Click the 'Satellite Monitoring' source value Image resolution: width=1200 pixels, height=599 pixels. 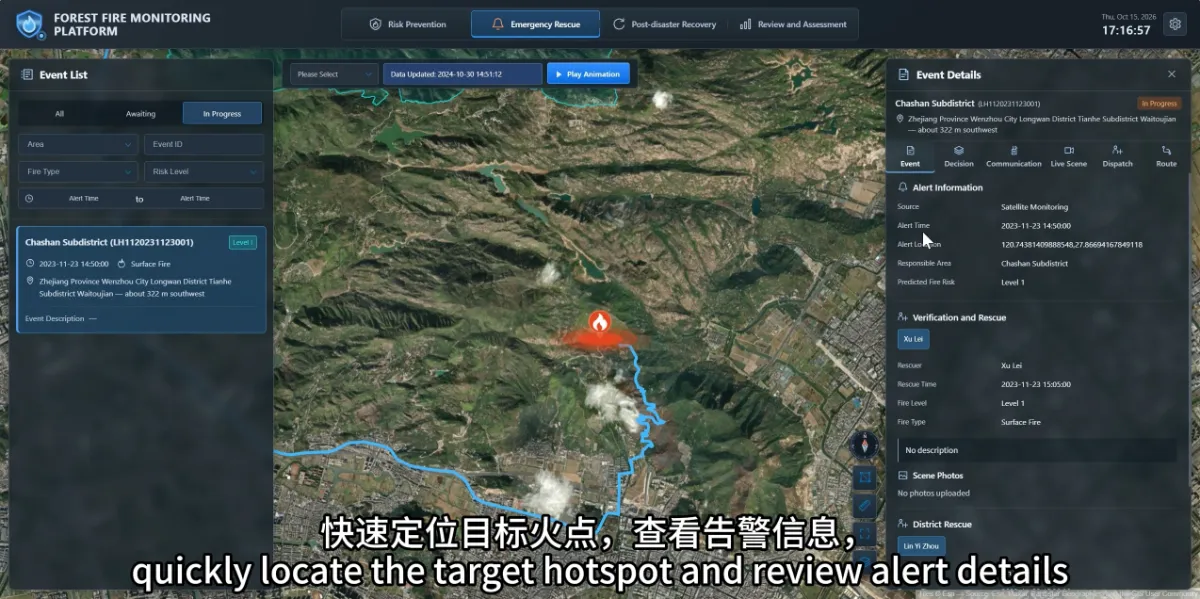point(1034,207)
